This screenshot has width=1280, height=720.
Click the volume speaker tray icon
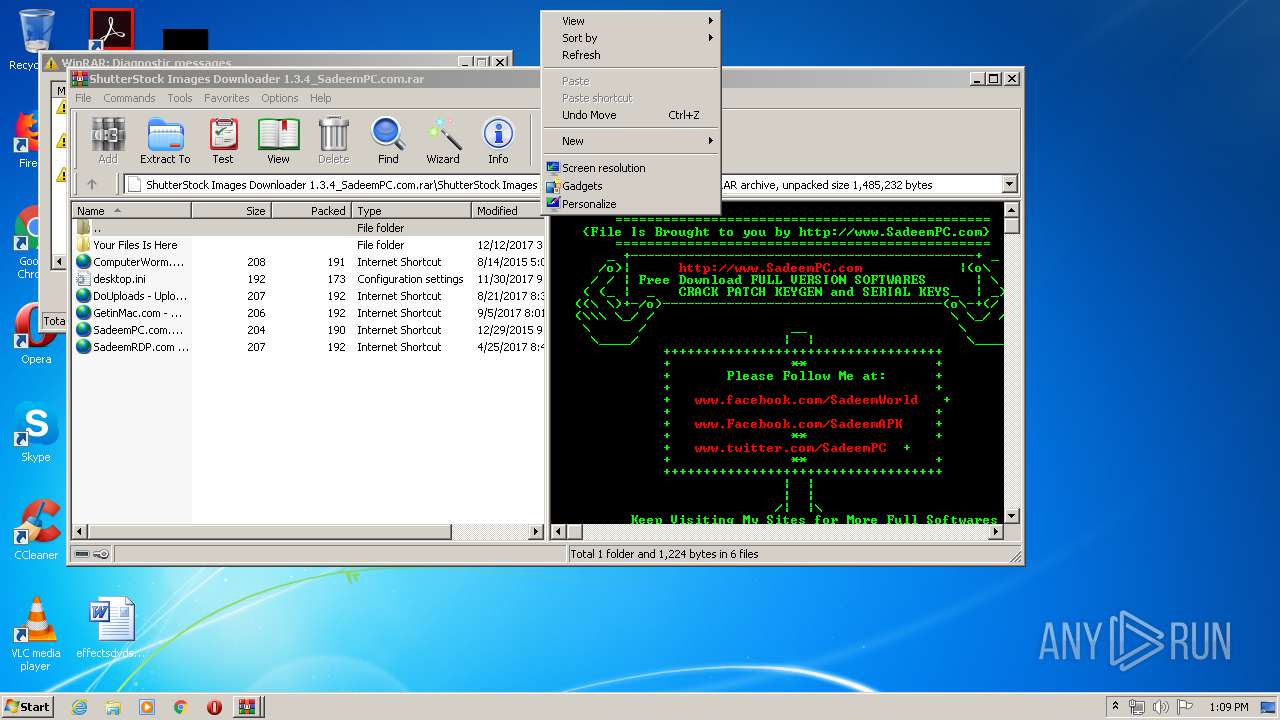1158,707
